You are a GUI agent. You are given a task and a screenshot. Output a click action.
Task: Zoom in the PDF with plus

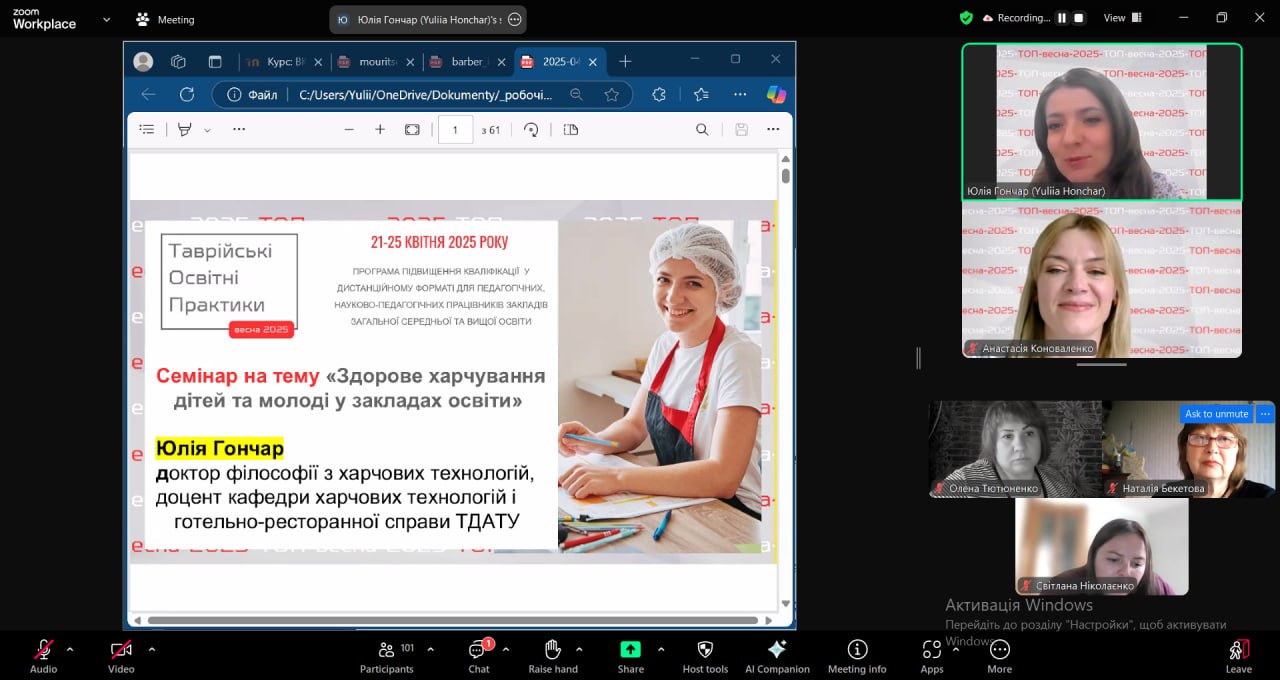coord(380,129)
